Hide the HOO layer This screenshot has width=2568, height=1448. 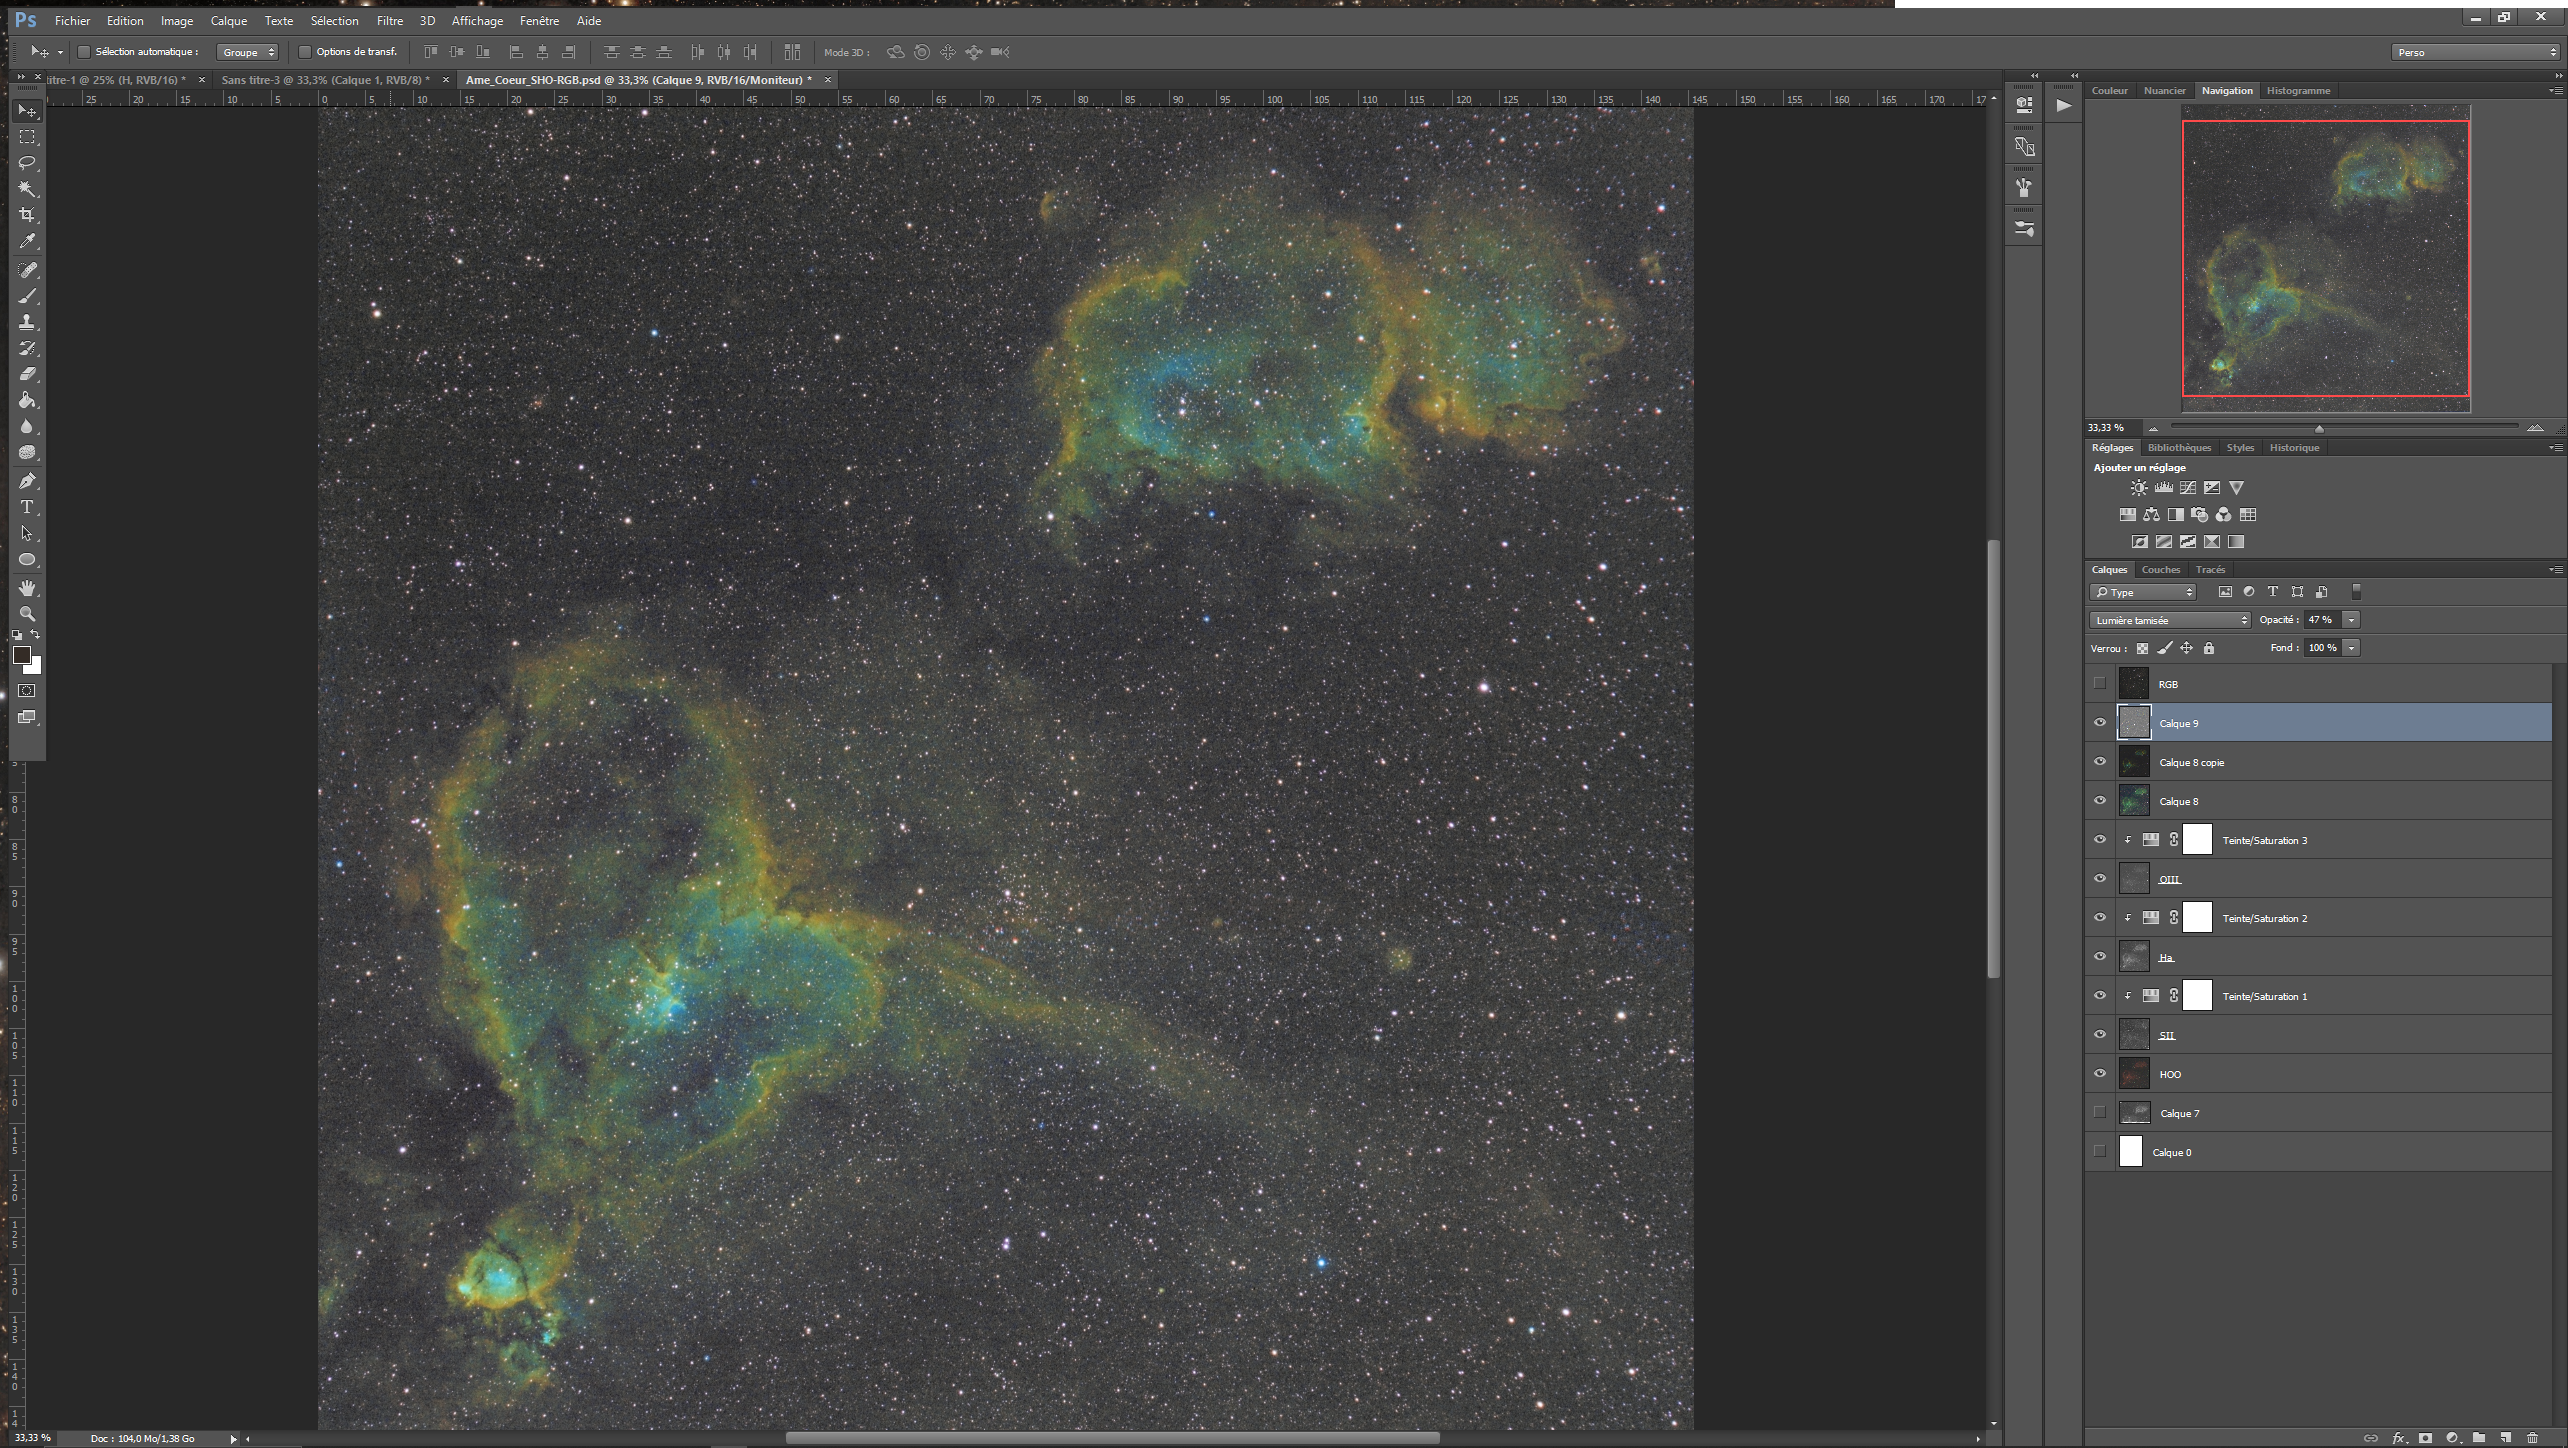(x=2100, y=1074)
